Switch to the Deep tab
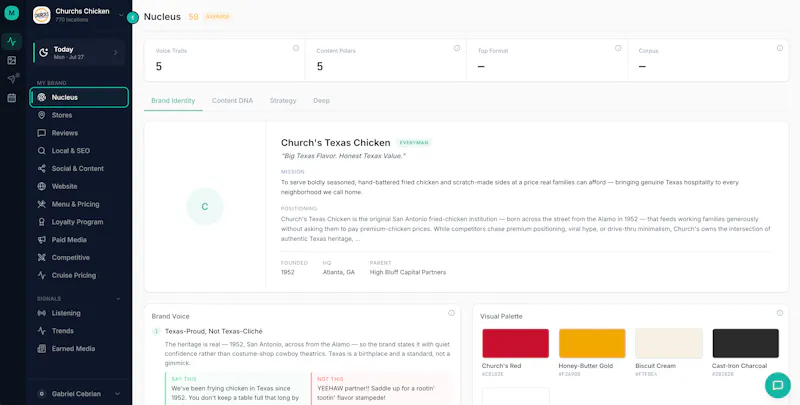This screenshot has height=405, width=800. coord(321,100)
